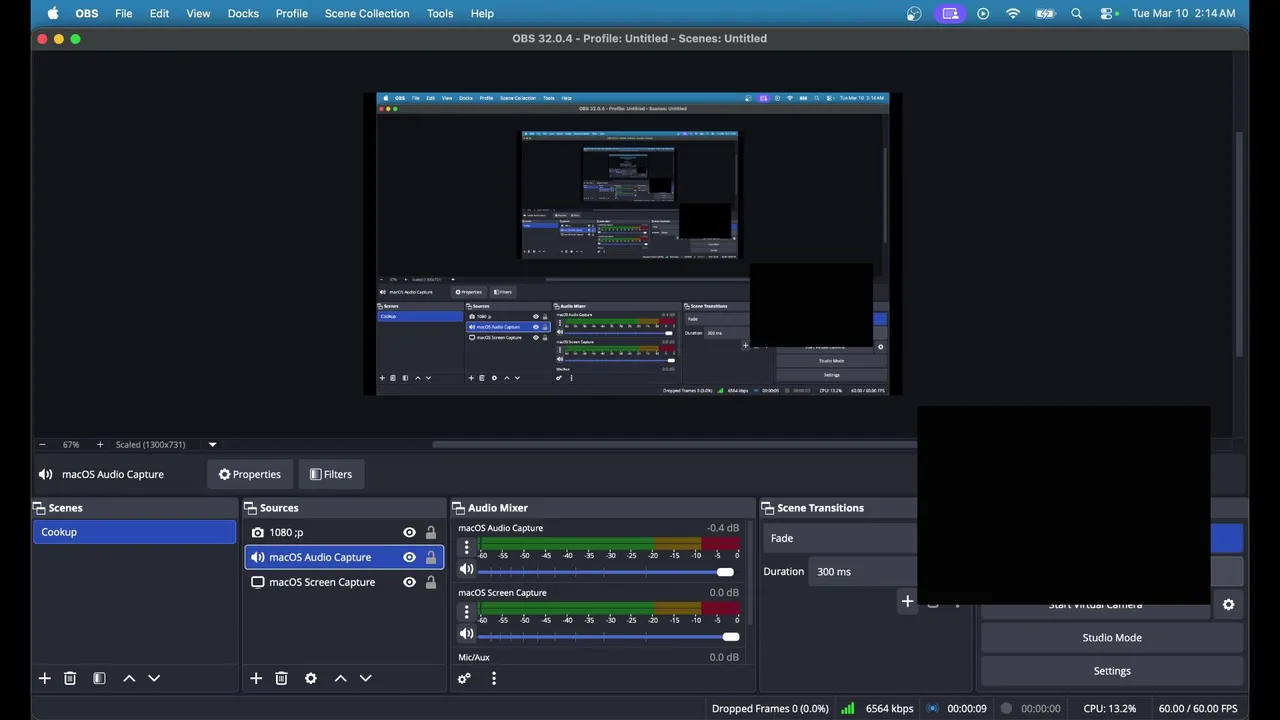Open advanced audio properties gears icon
This screenshot has width=1280, height=720.
click(x=464, y=678)
